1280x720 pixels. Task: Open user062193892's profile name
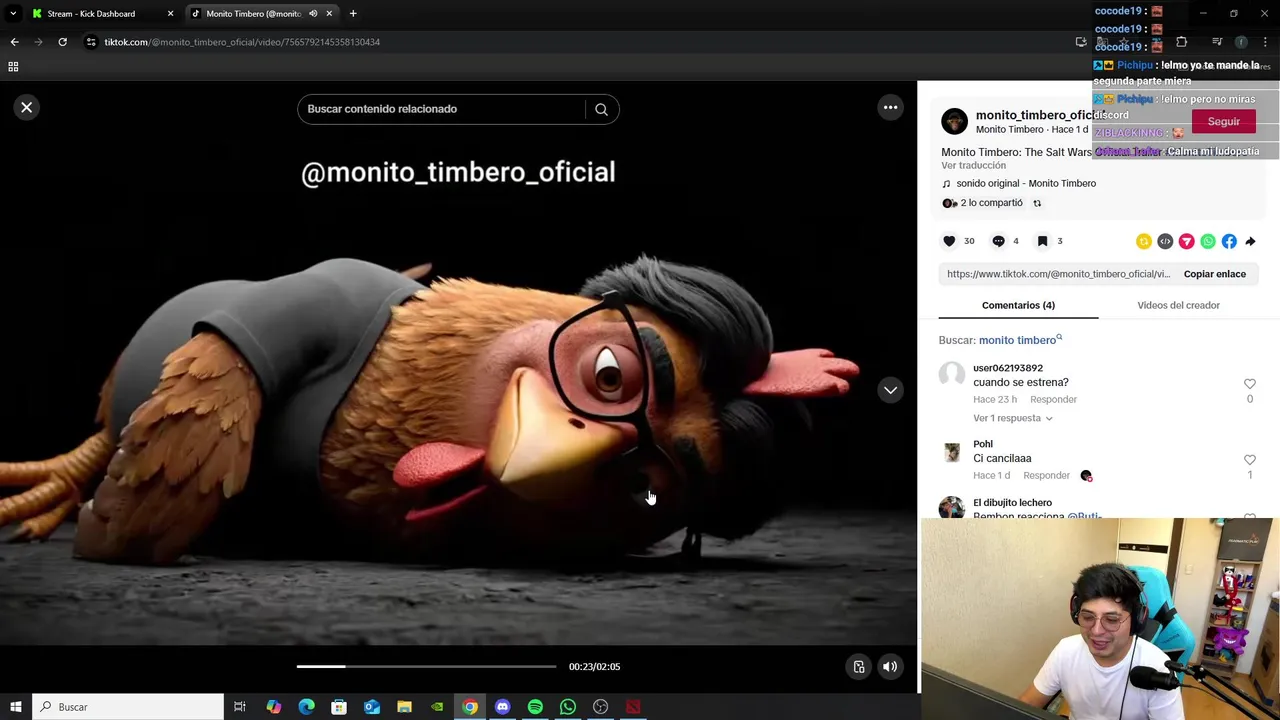[x=1008, y=368]
